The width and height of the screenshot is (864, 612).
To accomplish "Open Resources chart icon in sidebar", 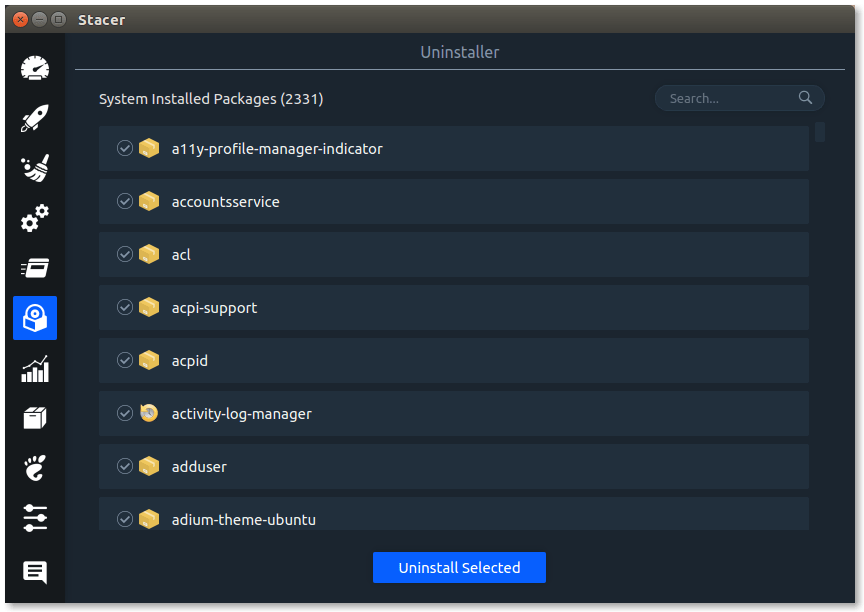I will (x=35, y=369).
